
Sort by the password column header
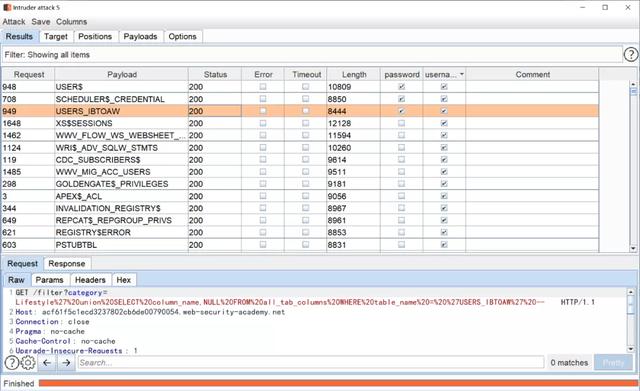pos(402,74)
